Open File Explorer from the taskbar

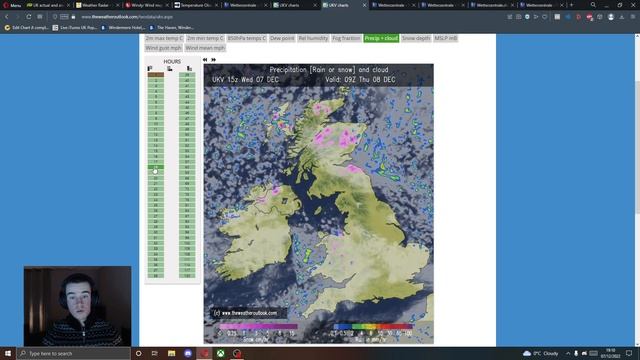coord(171,353)
